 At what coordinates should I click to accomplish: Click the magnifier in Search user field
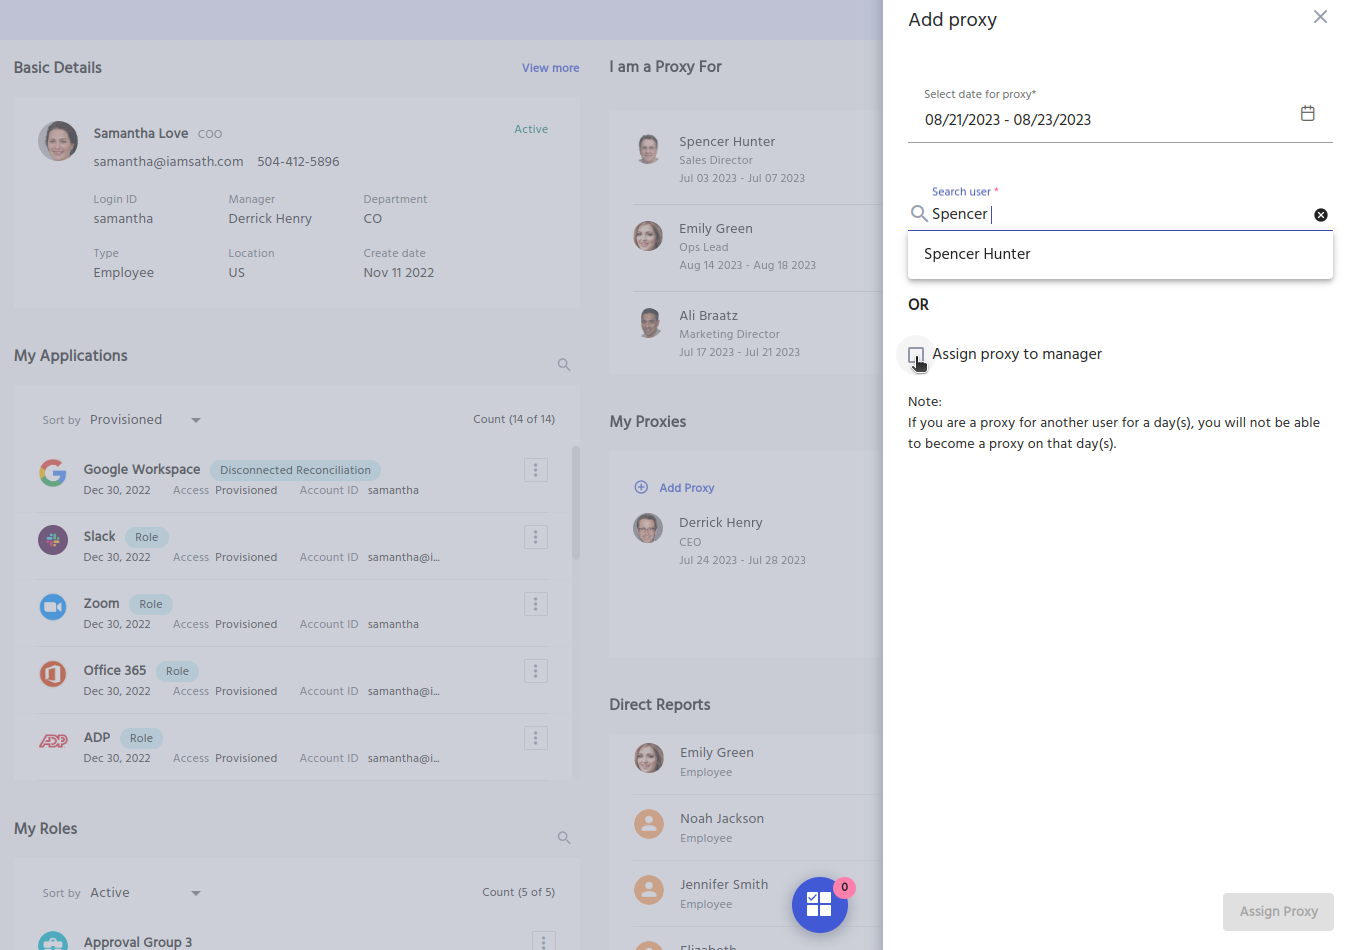click(919, 213)
